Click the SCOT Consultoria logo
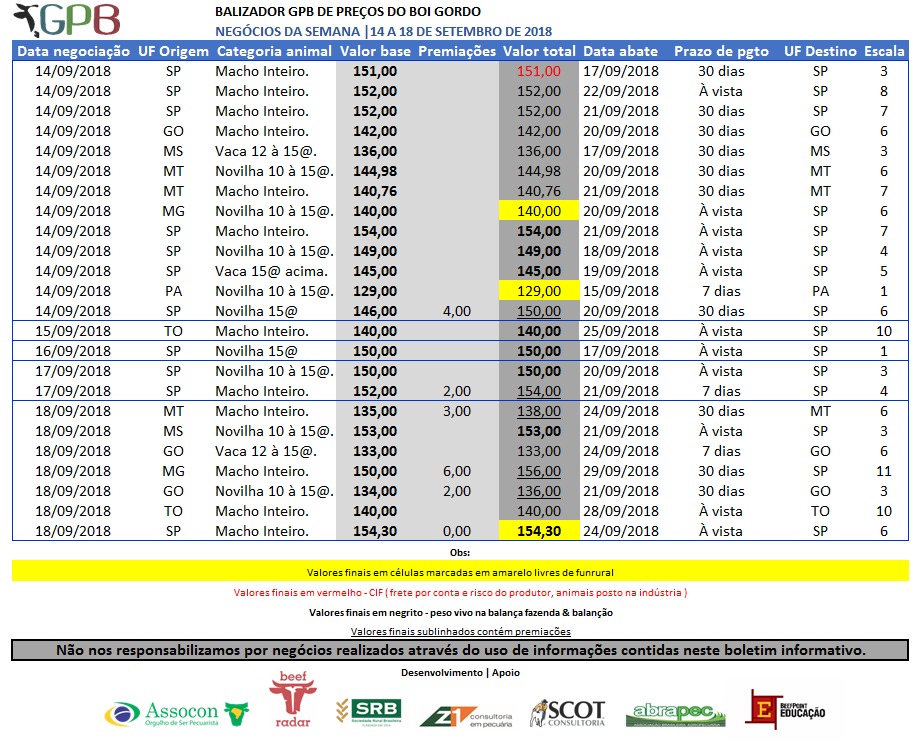This screenshot has height=741, width=921. coord(567,713)
